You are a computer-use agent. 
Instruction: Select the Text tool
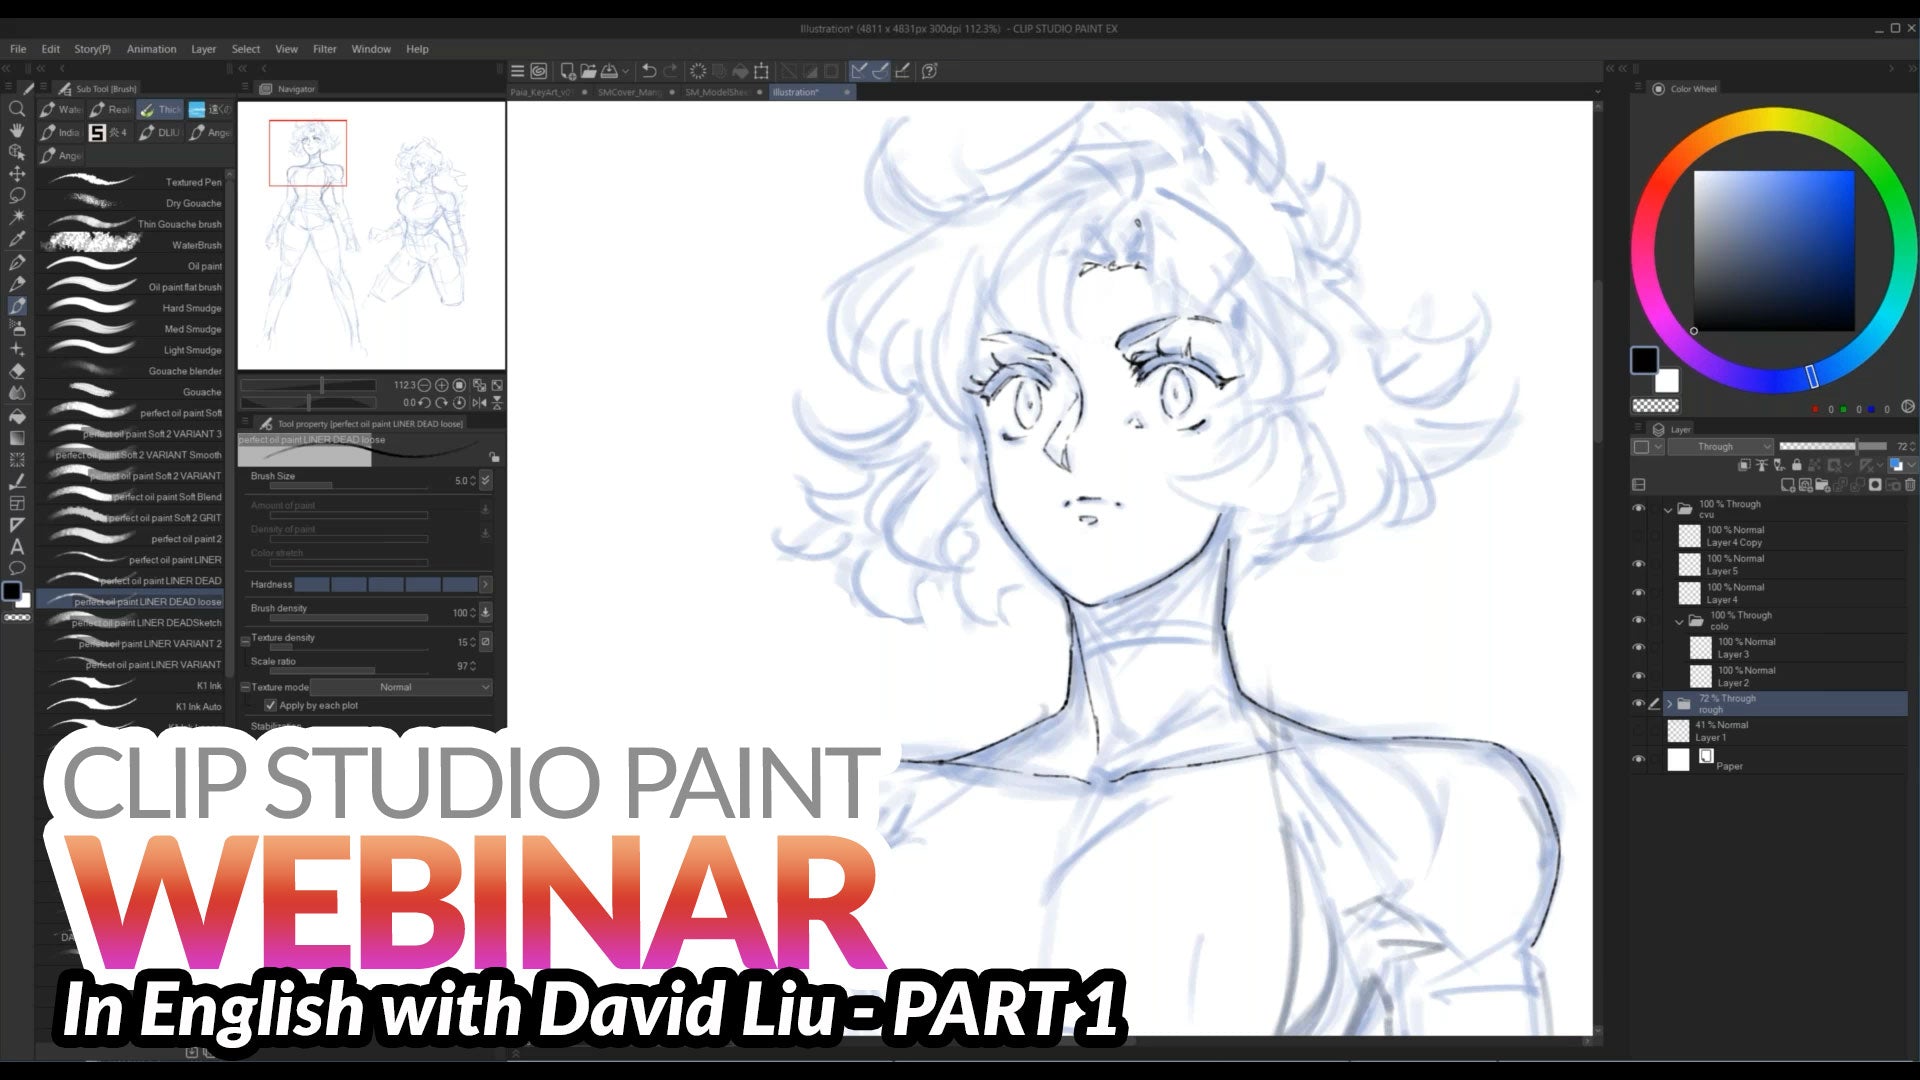17,547
